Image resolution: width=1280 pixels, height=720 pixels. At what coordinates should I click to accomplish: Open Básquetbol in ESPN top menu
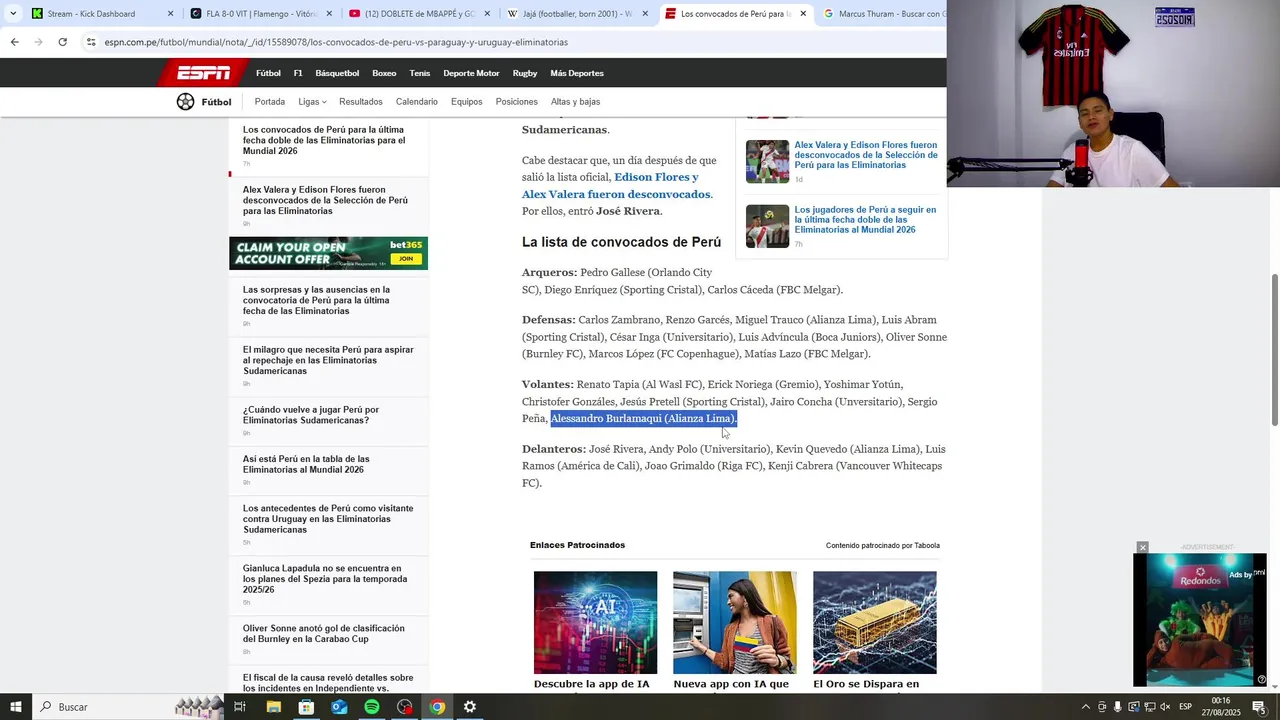(337, 73)
